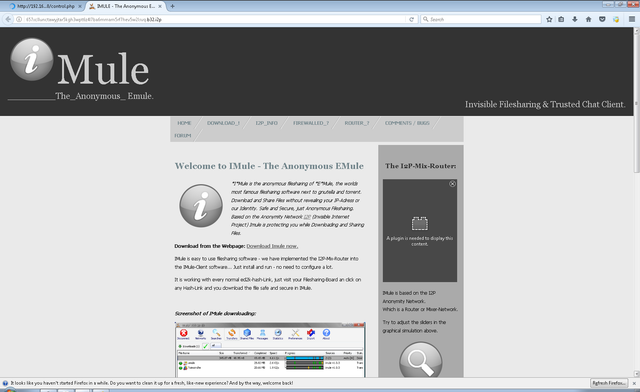The image size is (640, 392).
Task: Open the DOWNLOAD_! navigation item
Action: [223, 123]
